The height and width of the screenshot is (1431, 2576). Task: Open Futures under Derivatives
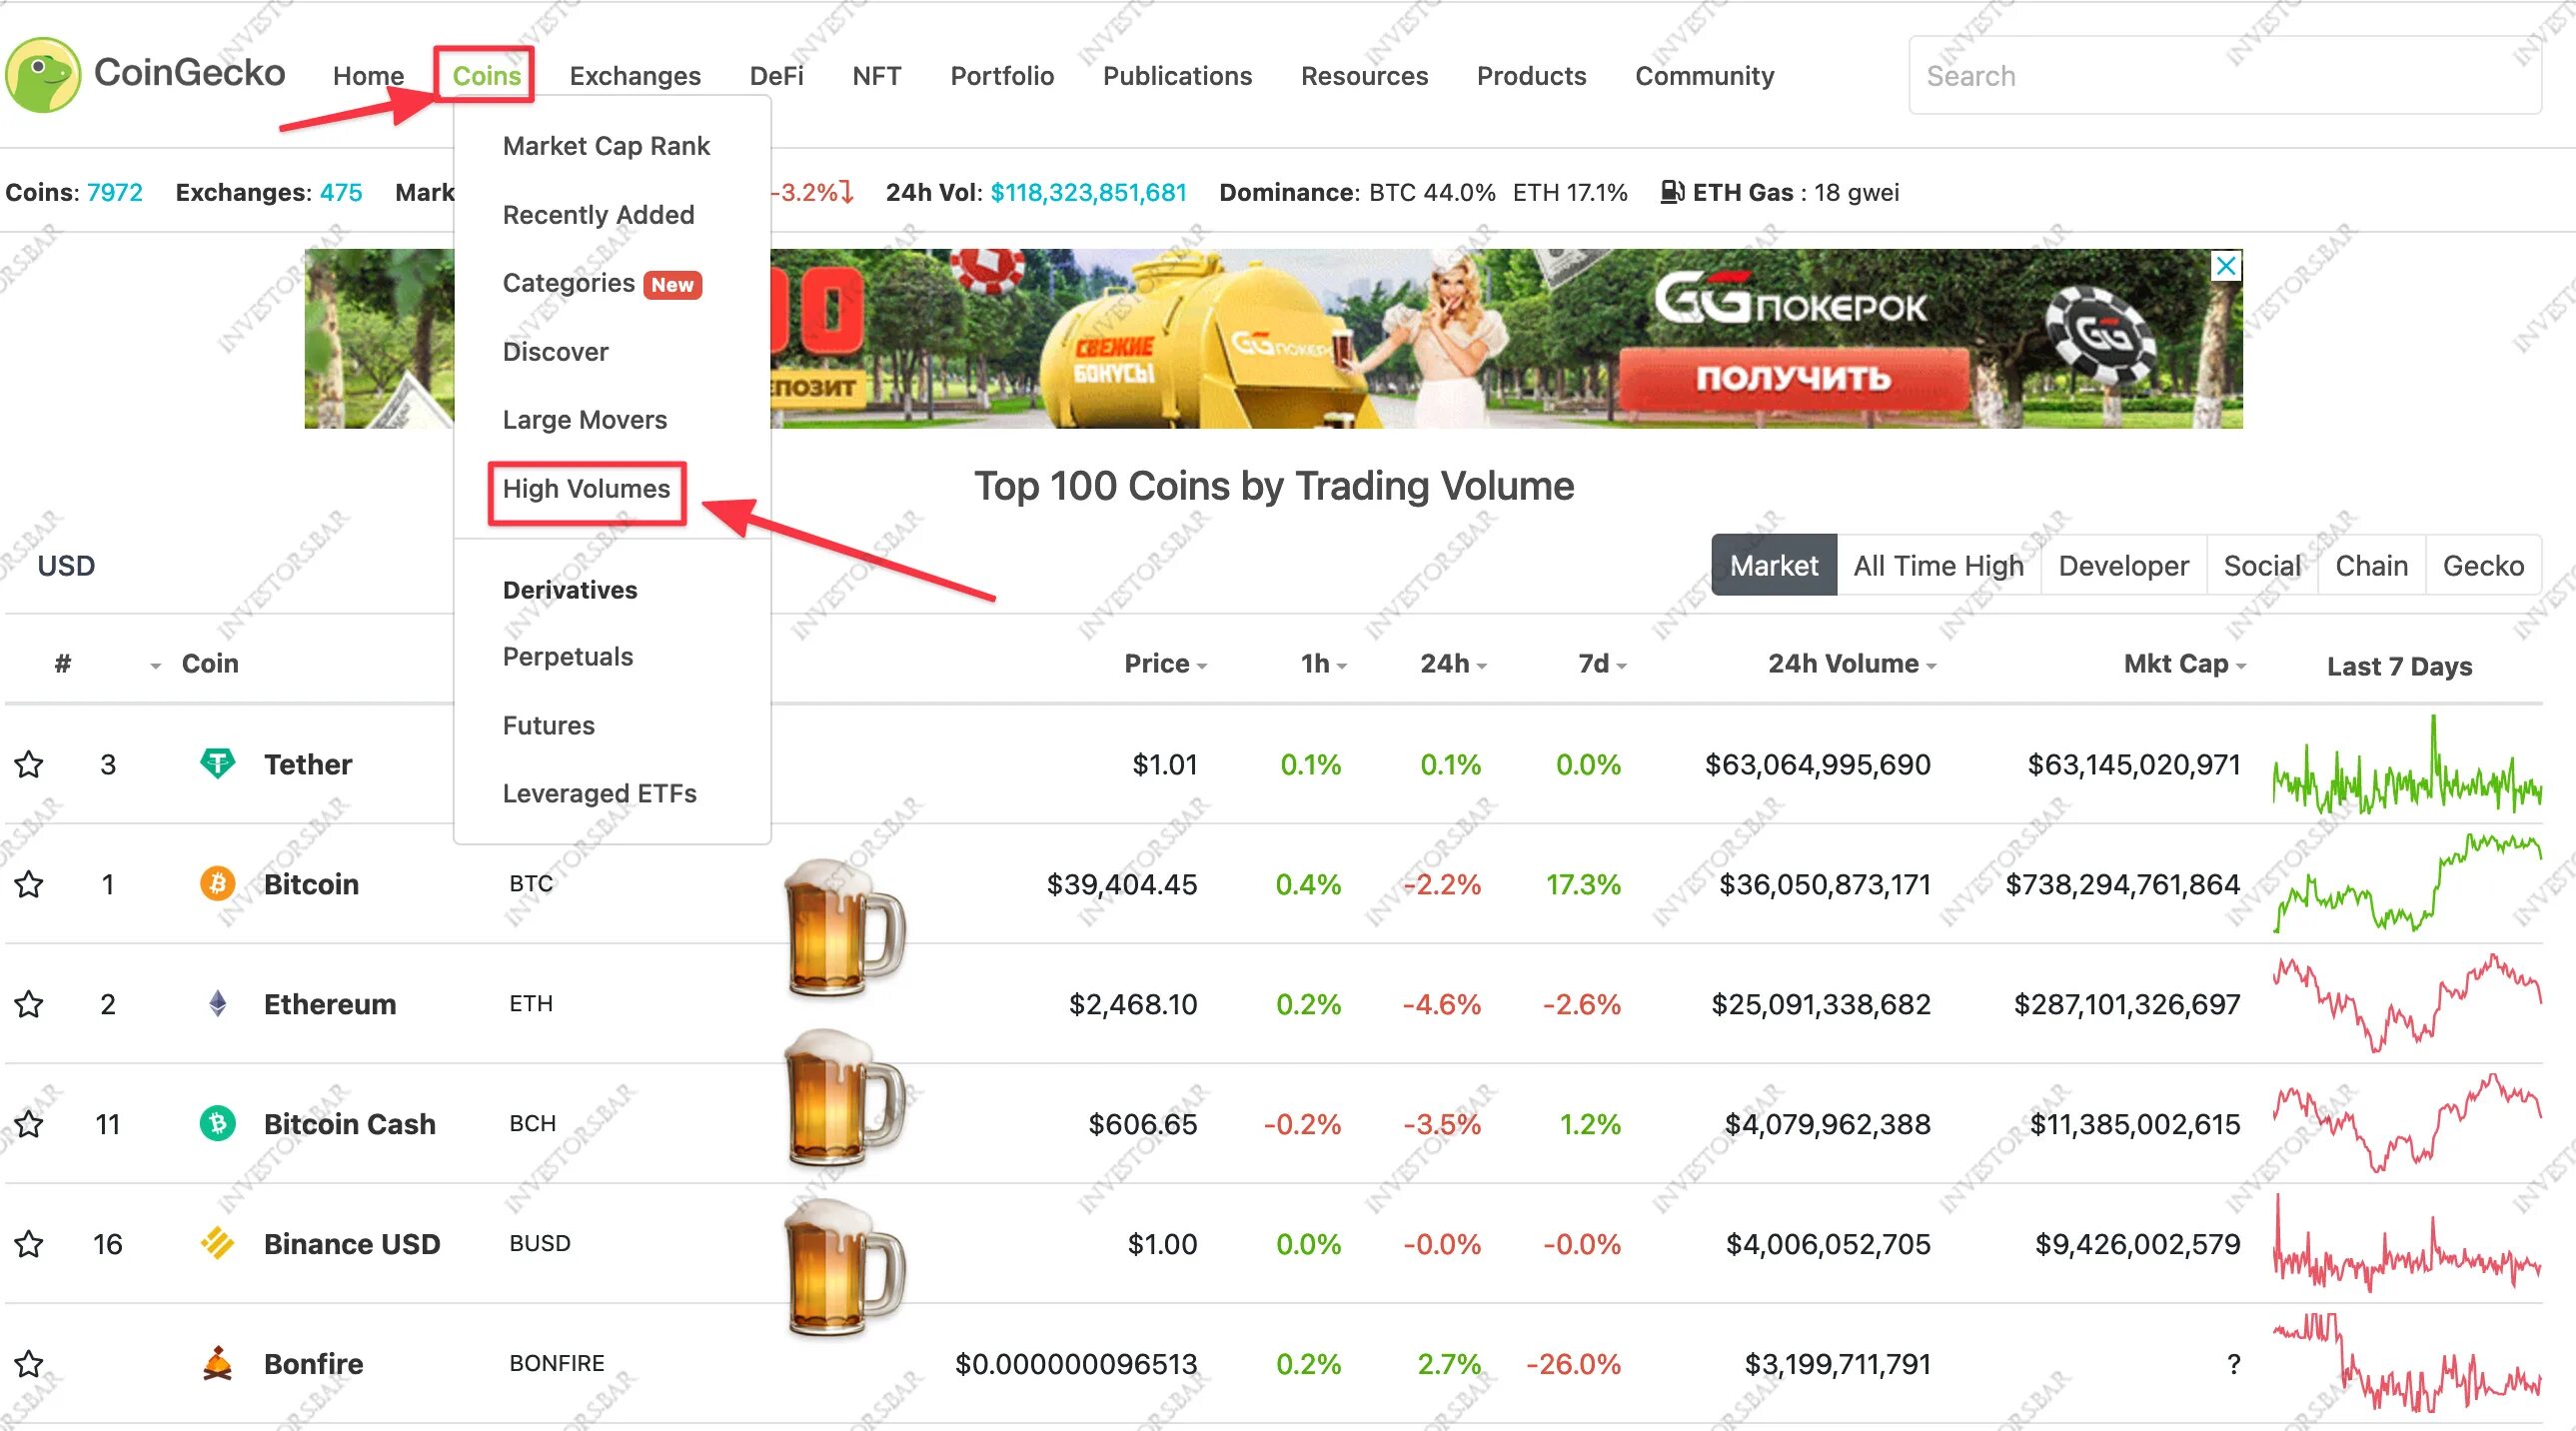point(548,726)
